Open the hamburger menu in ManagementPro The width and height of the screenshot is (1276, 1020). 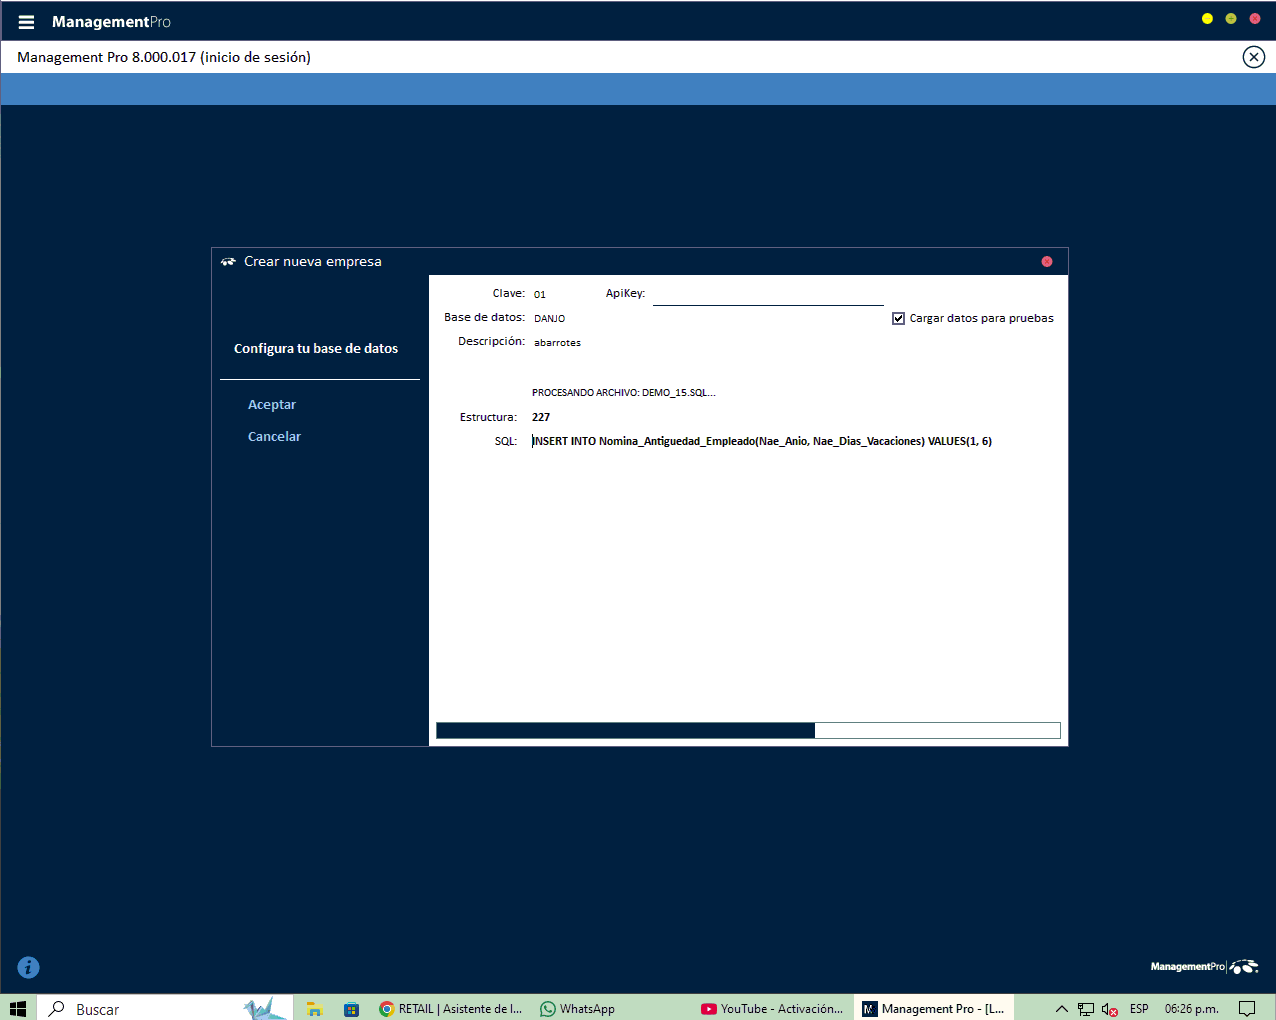(26, 22)
